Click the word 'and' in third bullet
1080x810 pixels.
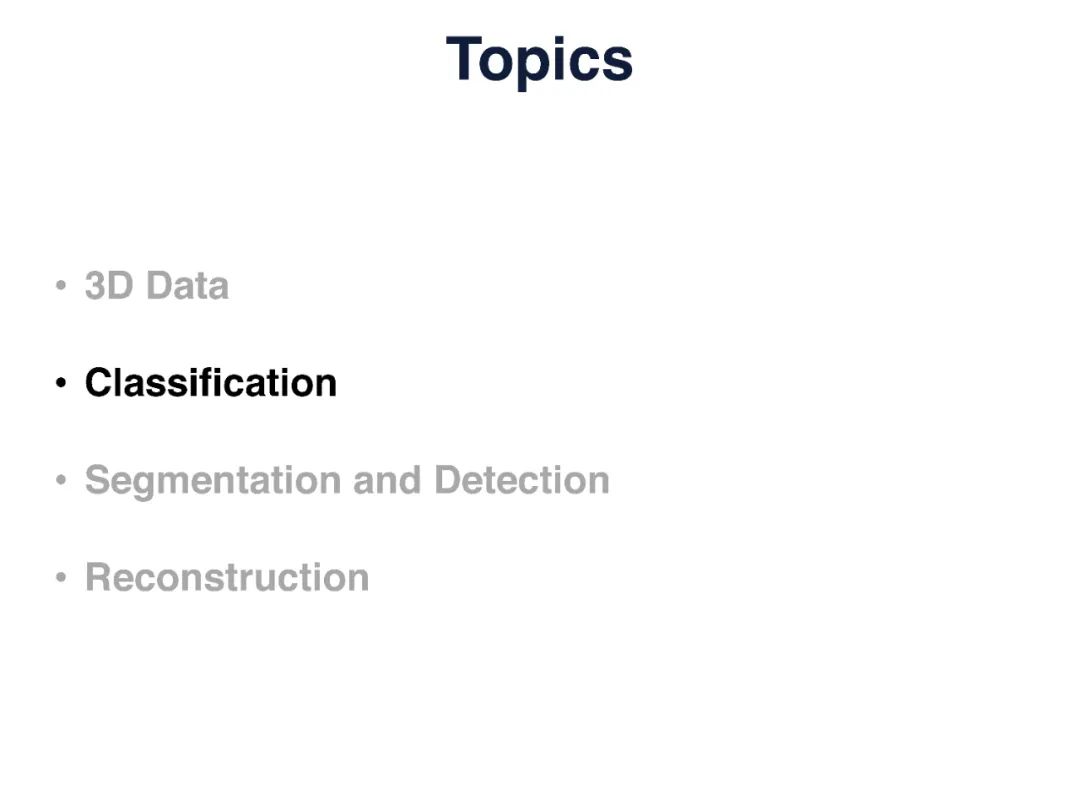tap(388, 480)
